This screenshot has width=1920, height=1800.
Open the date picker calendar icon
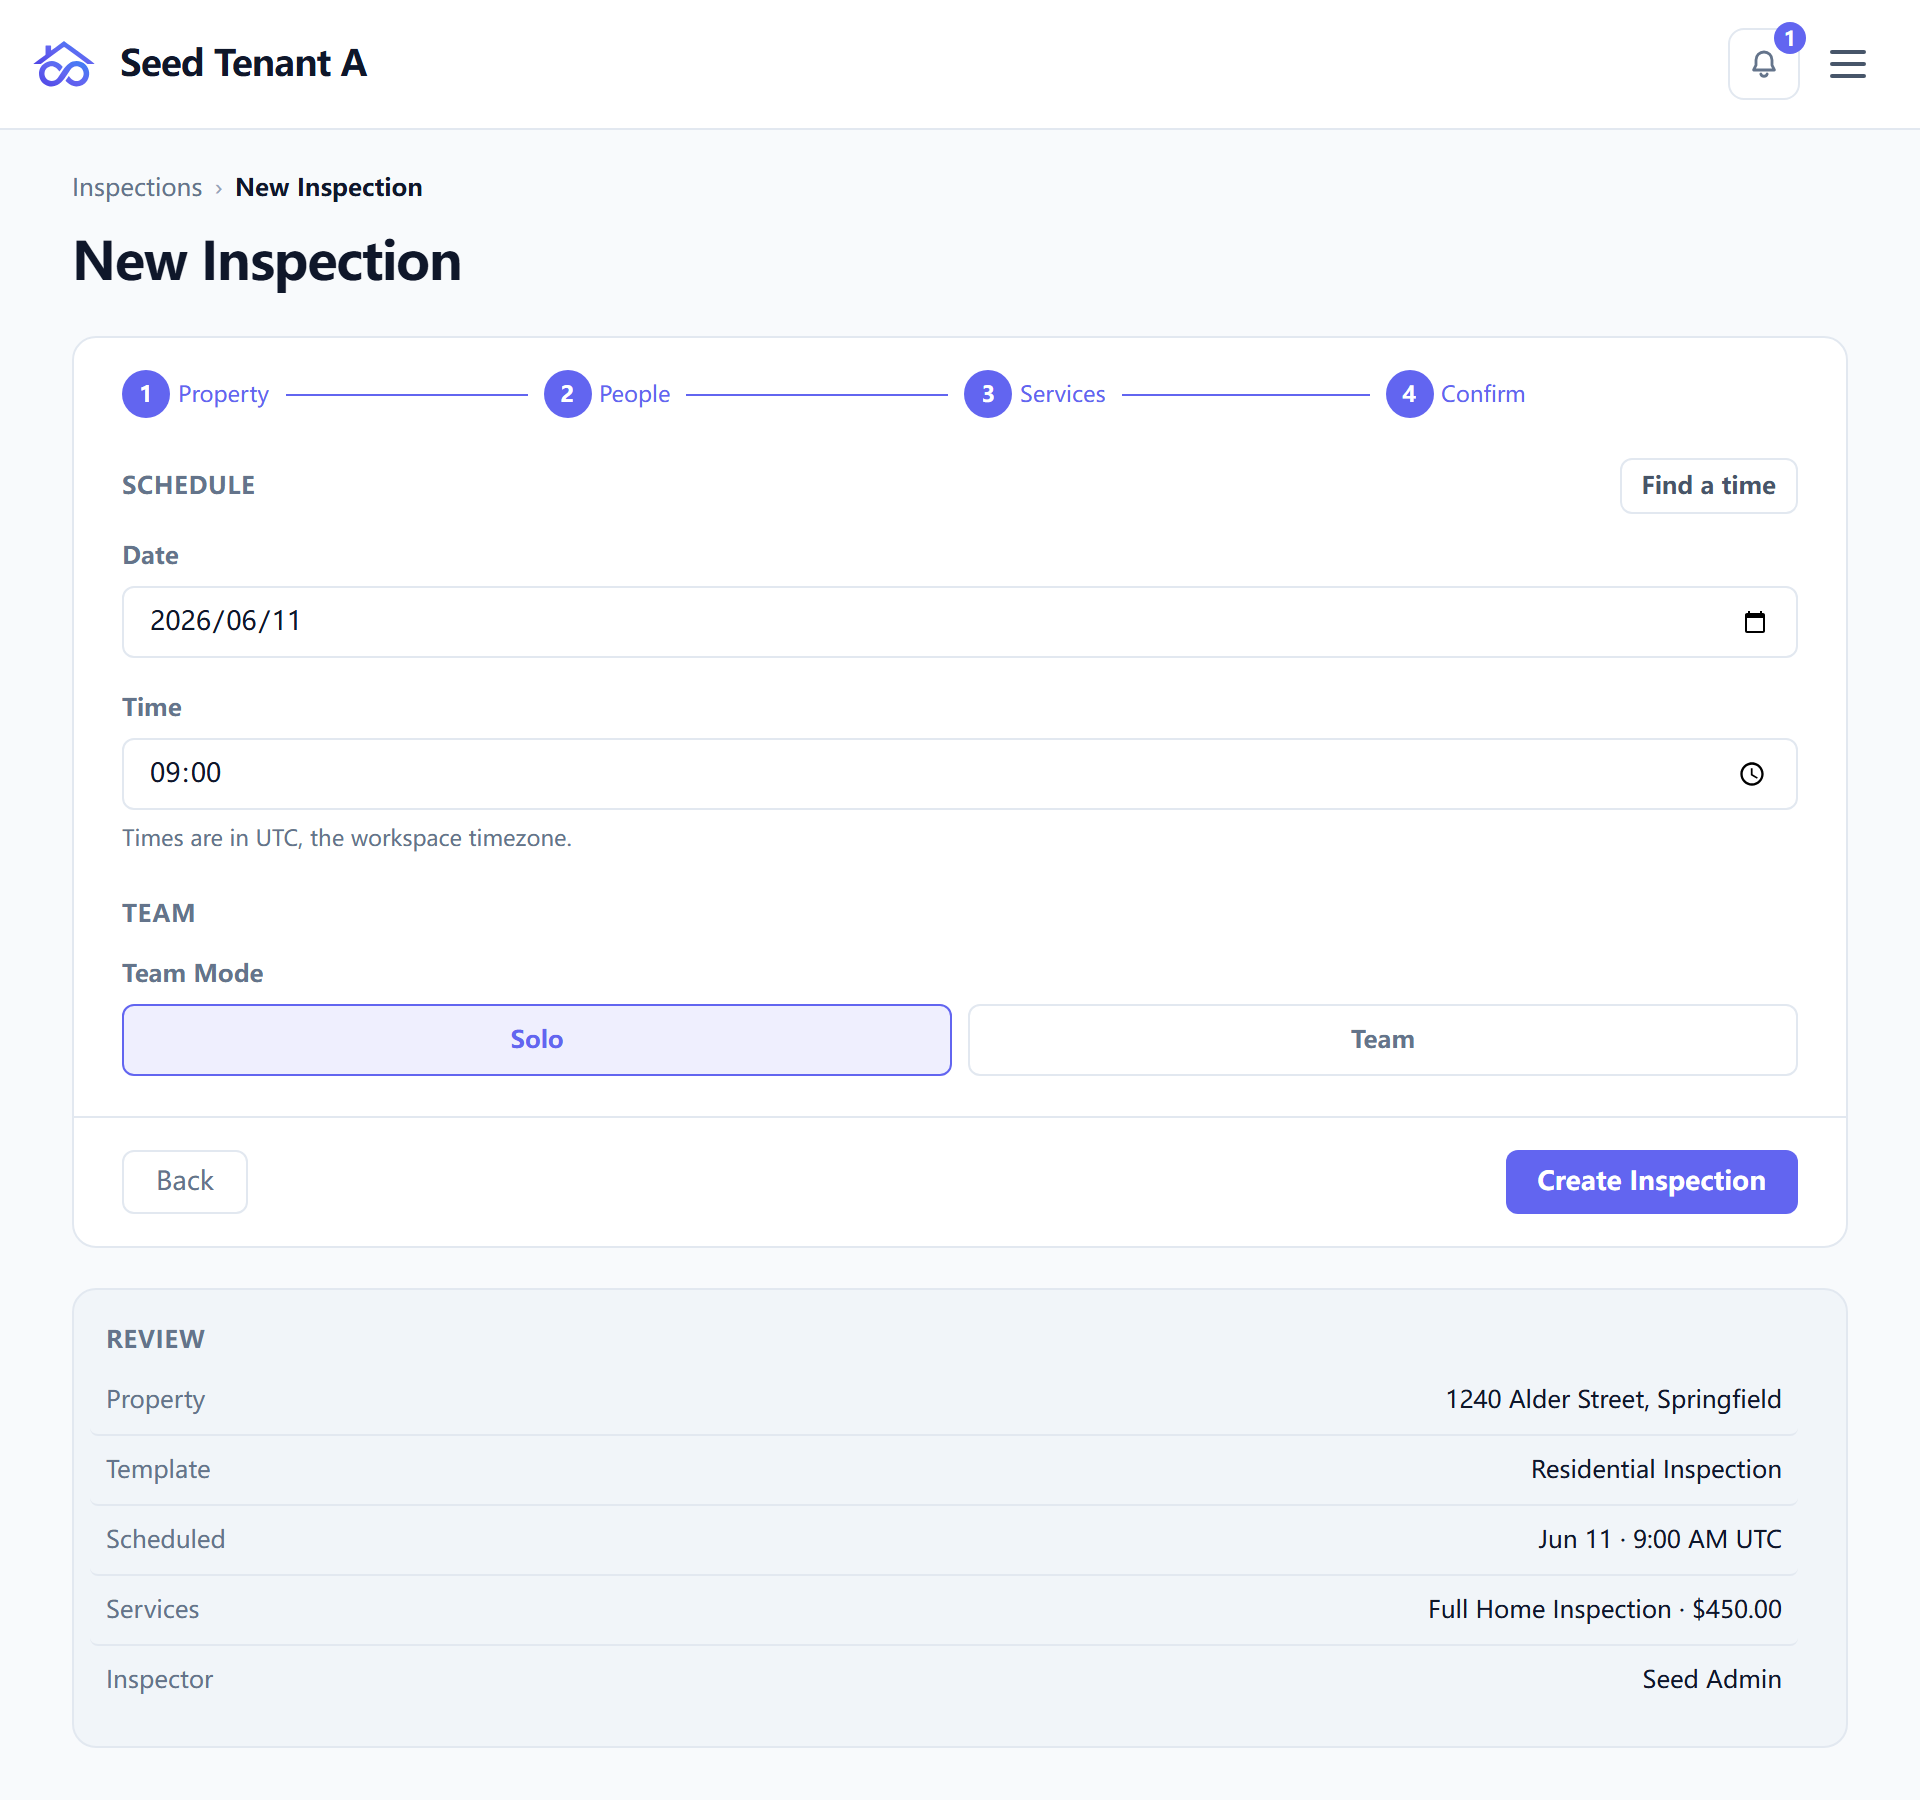[x=1754, y=622]
